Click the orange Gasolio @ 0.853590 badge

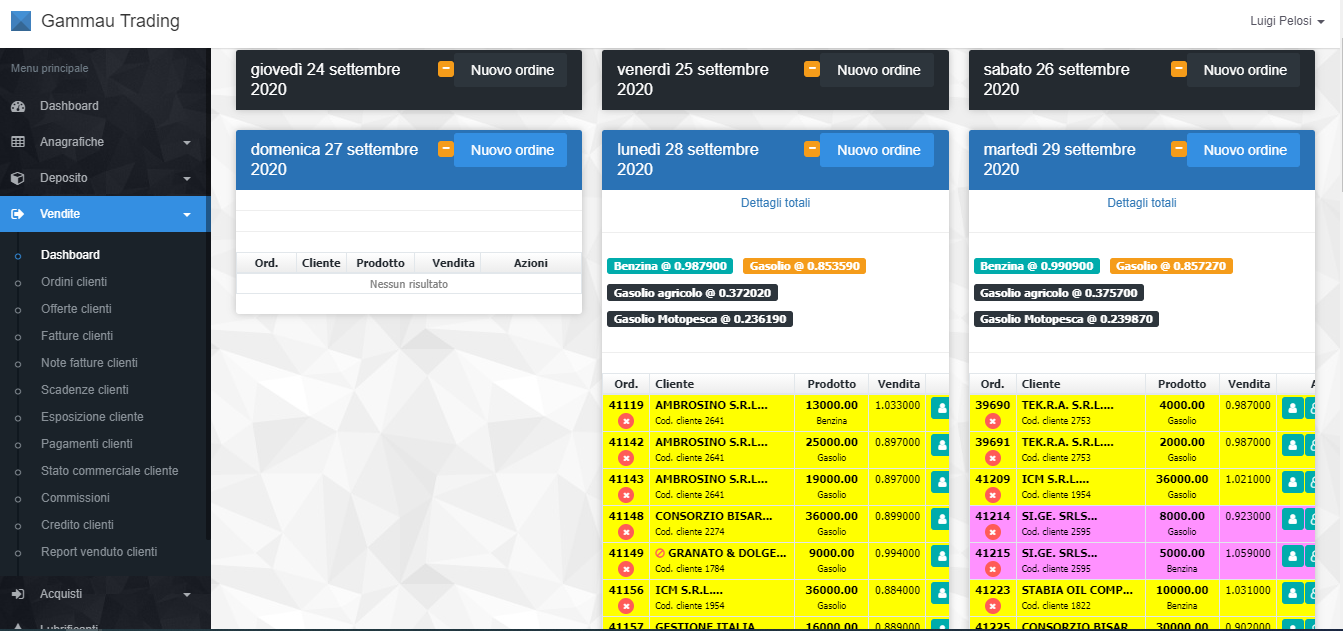[804, 266]
